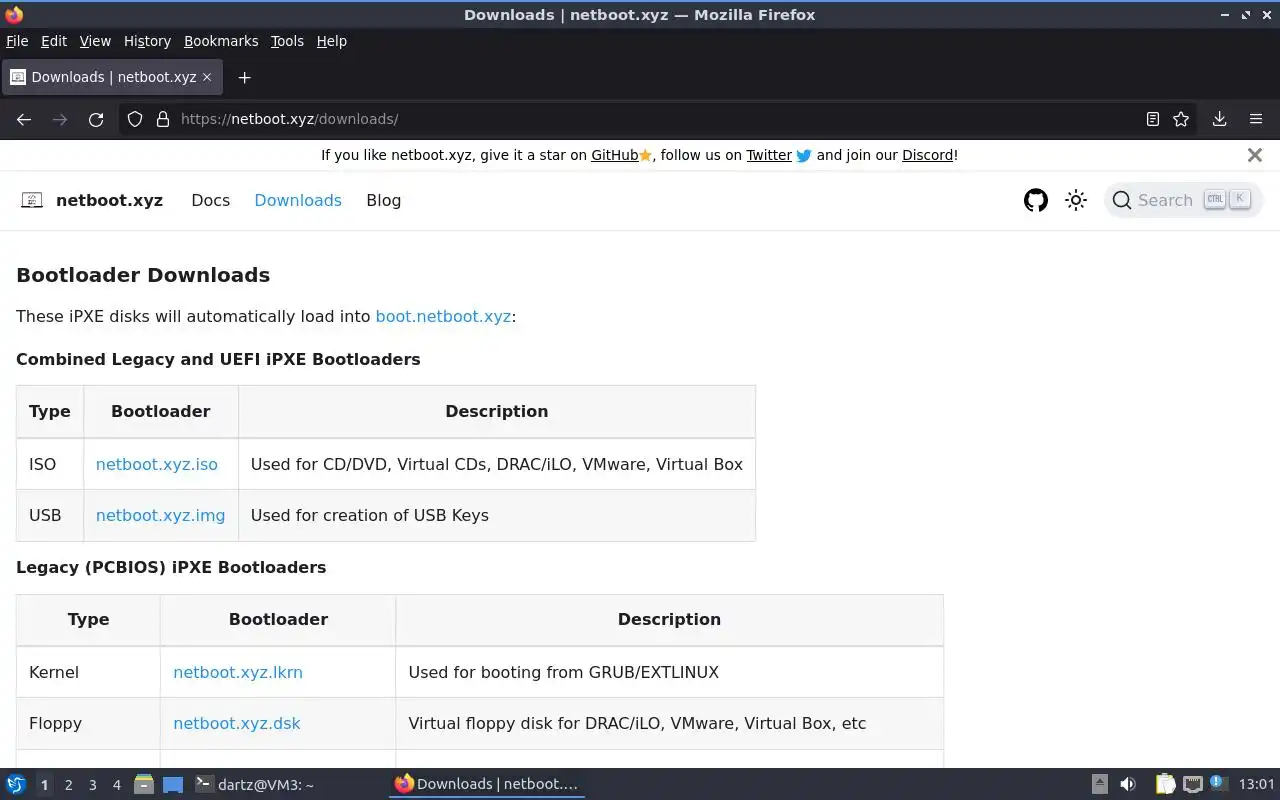The height and width of the screenshot is (800, 1280).
Task: Open the file manager from taskbar
Action: pyautogui.click(x=143, y=785)
